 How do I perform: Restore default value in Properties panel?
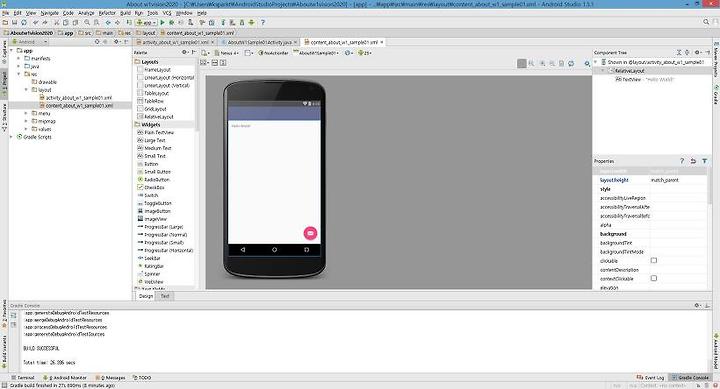[693, 161]
